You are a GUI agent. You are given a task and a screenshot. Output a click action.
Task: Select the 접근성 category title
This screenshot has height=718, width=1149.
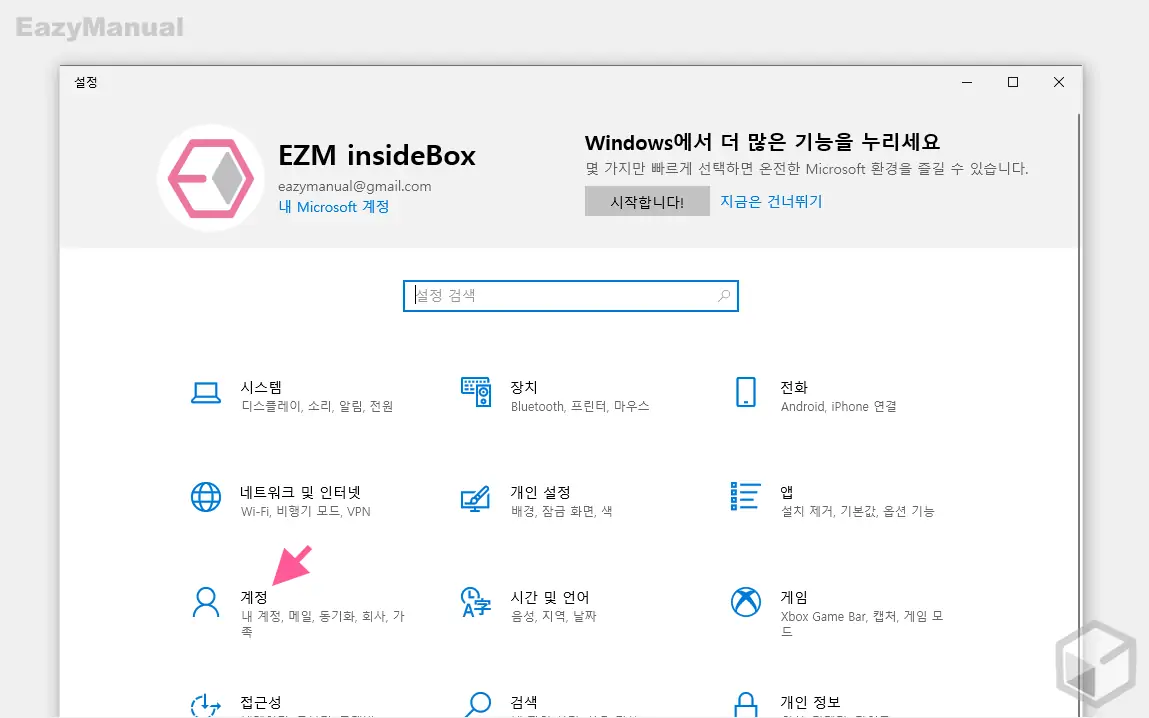click(261, 702)
